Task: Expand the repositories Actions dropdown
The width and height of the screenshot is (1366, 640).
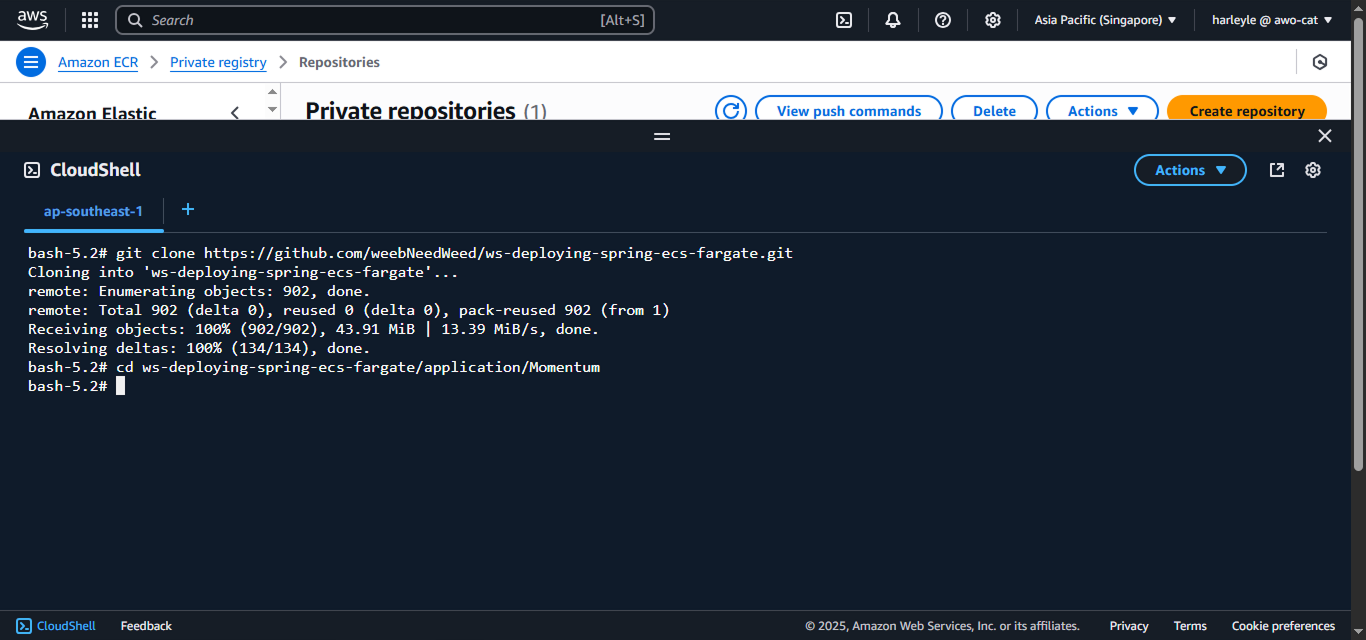Action: [x=1102, y=110]
